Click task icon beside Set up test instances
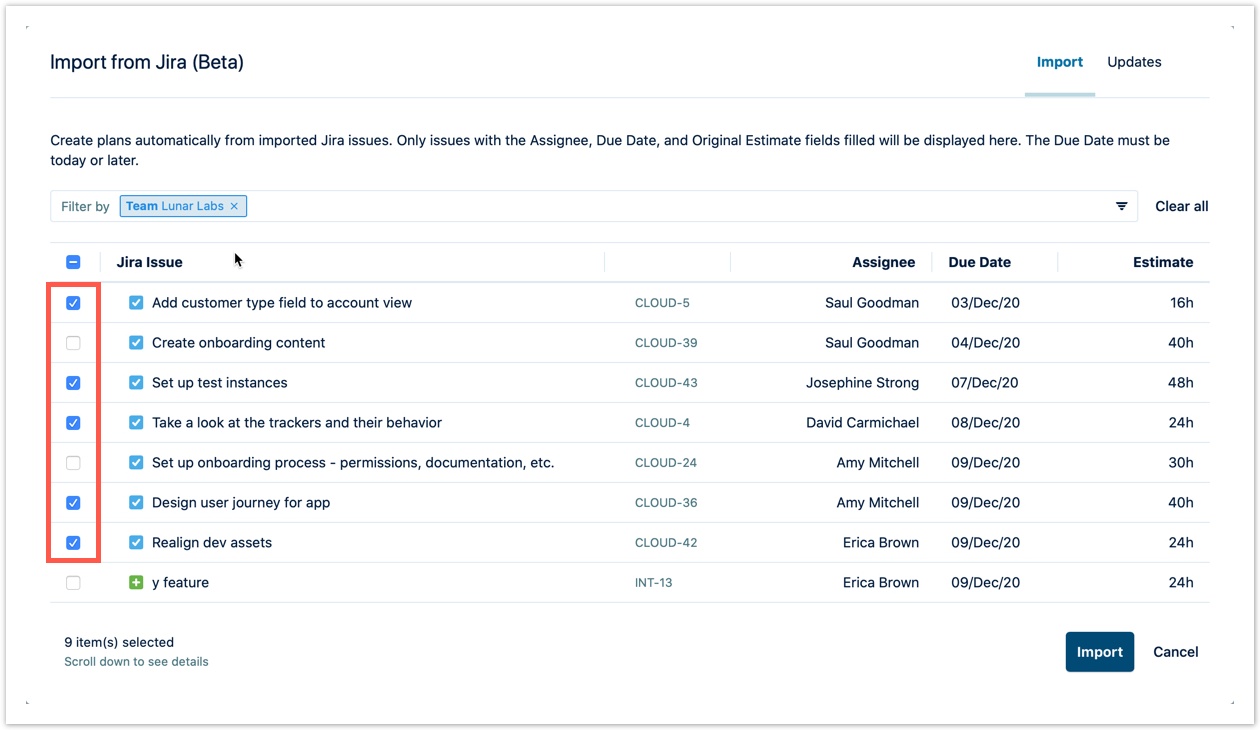This screenshot has width=1260, height=730. 136,383
